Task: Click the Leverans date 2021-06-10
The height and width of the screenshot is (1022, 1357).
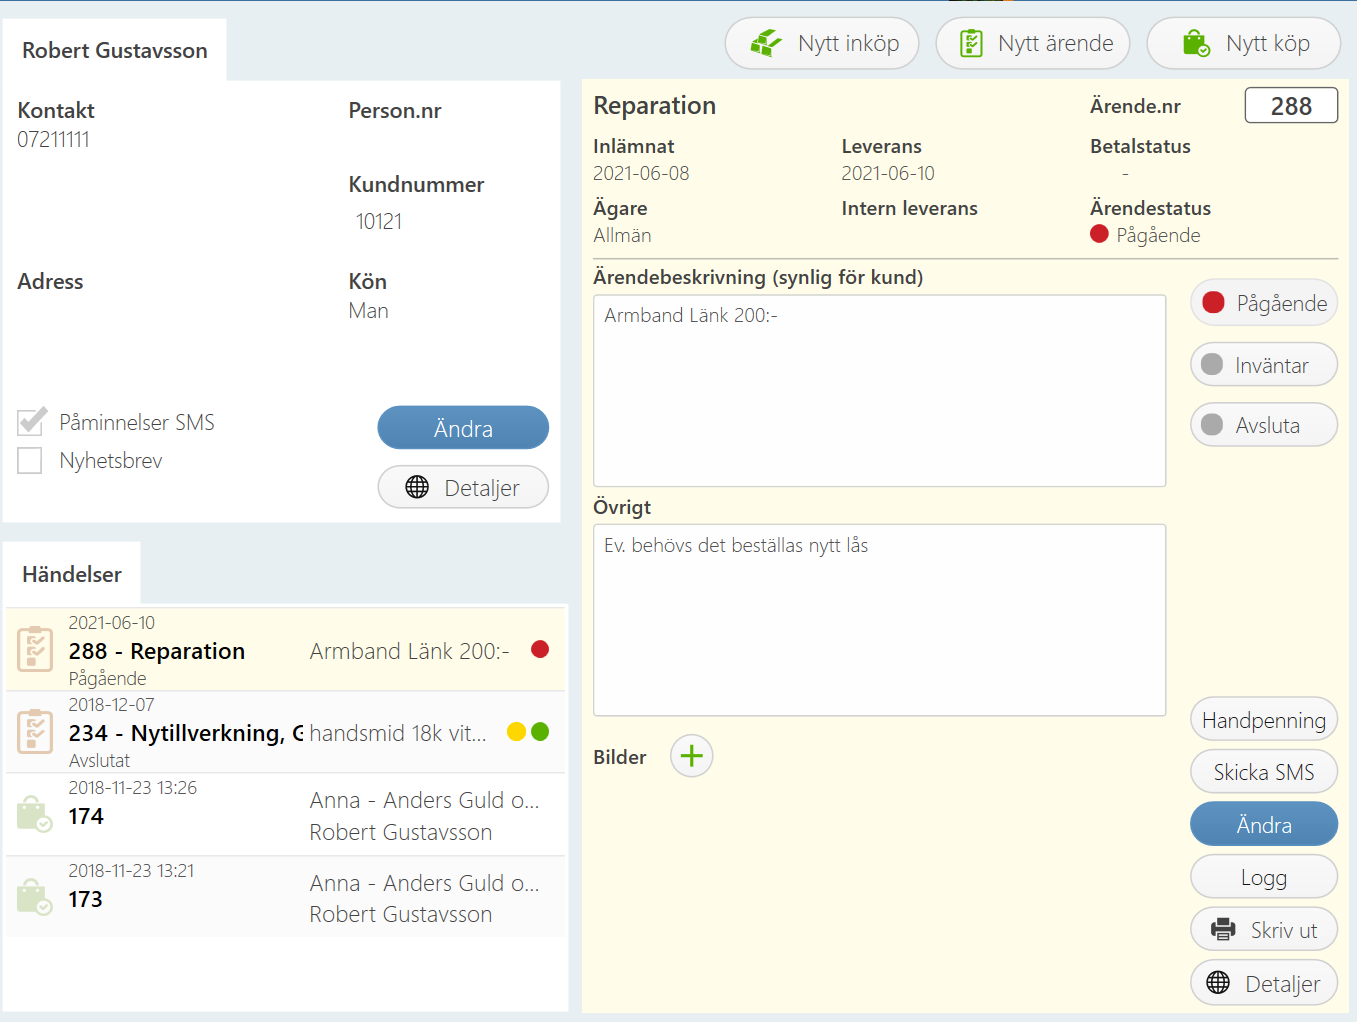Action: [888, 173]
